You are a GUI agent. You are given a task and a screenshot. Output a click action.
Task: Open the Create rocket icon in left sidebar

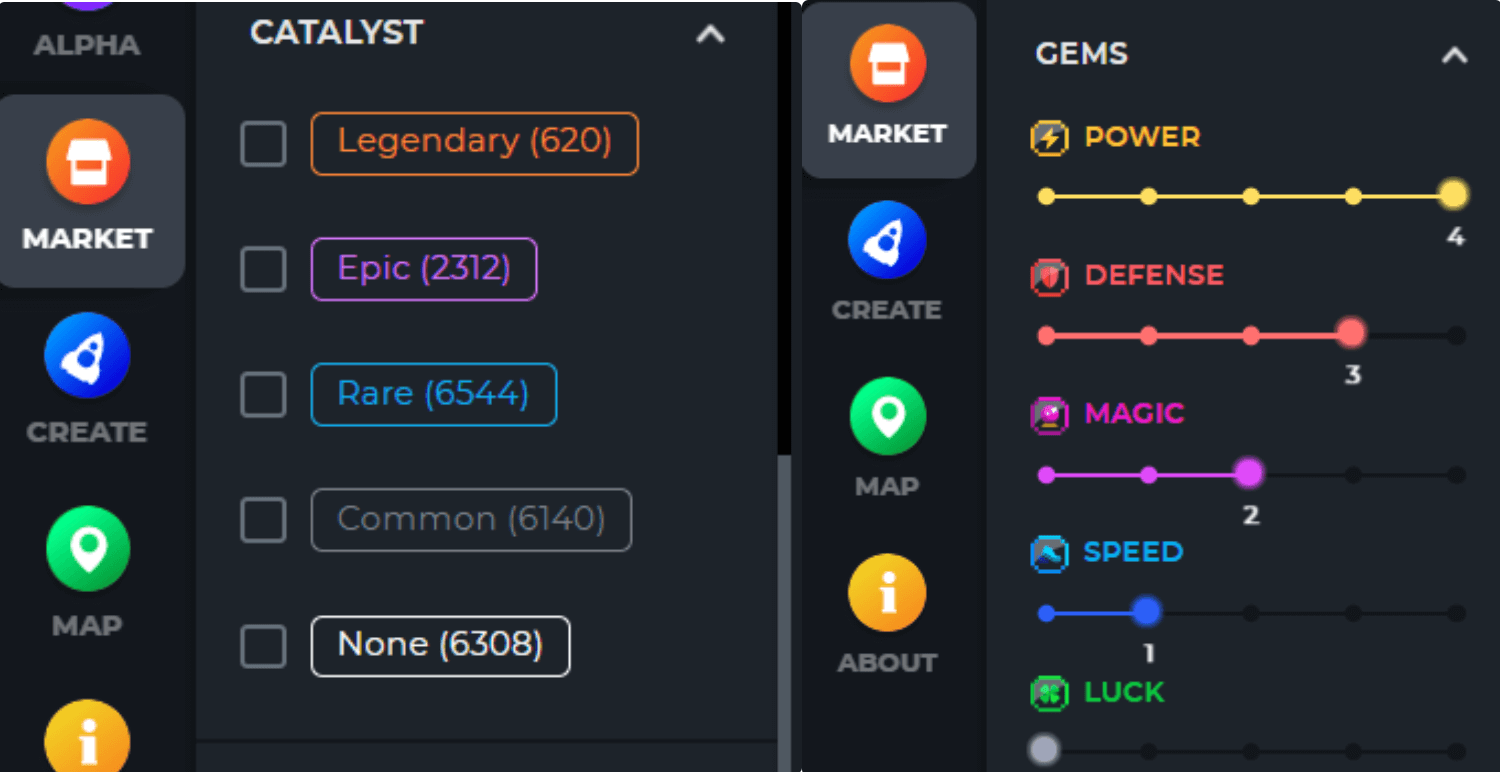tap(88, 356)
